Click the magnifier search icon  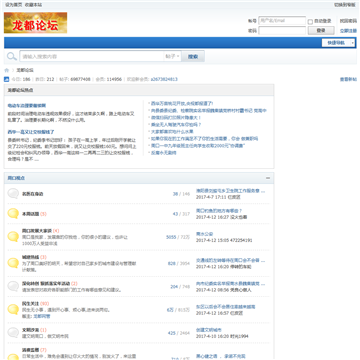pos(12,56)
